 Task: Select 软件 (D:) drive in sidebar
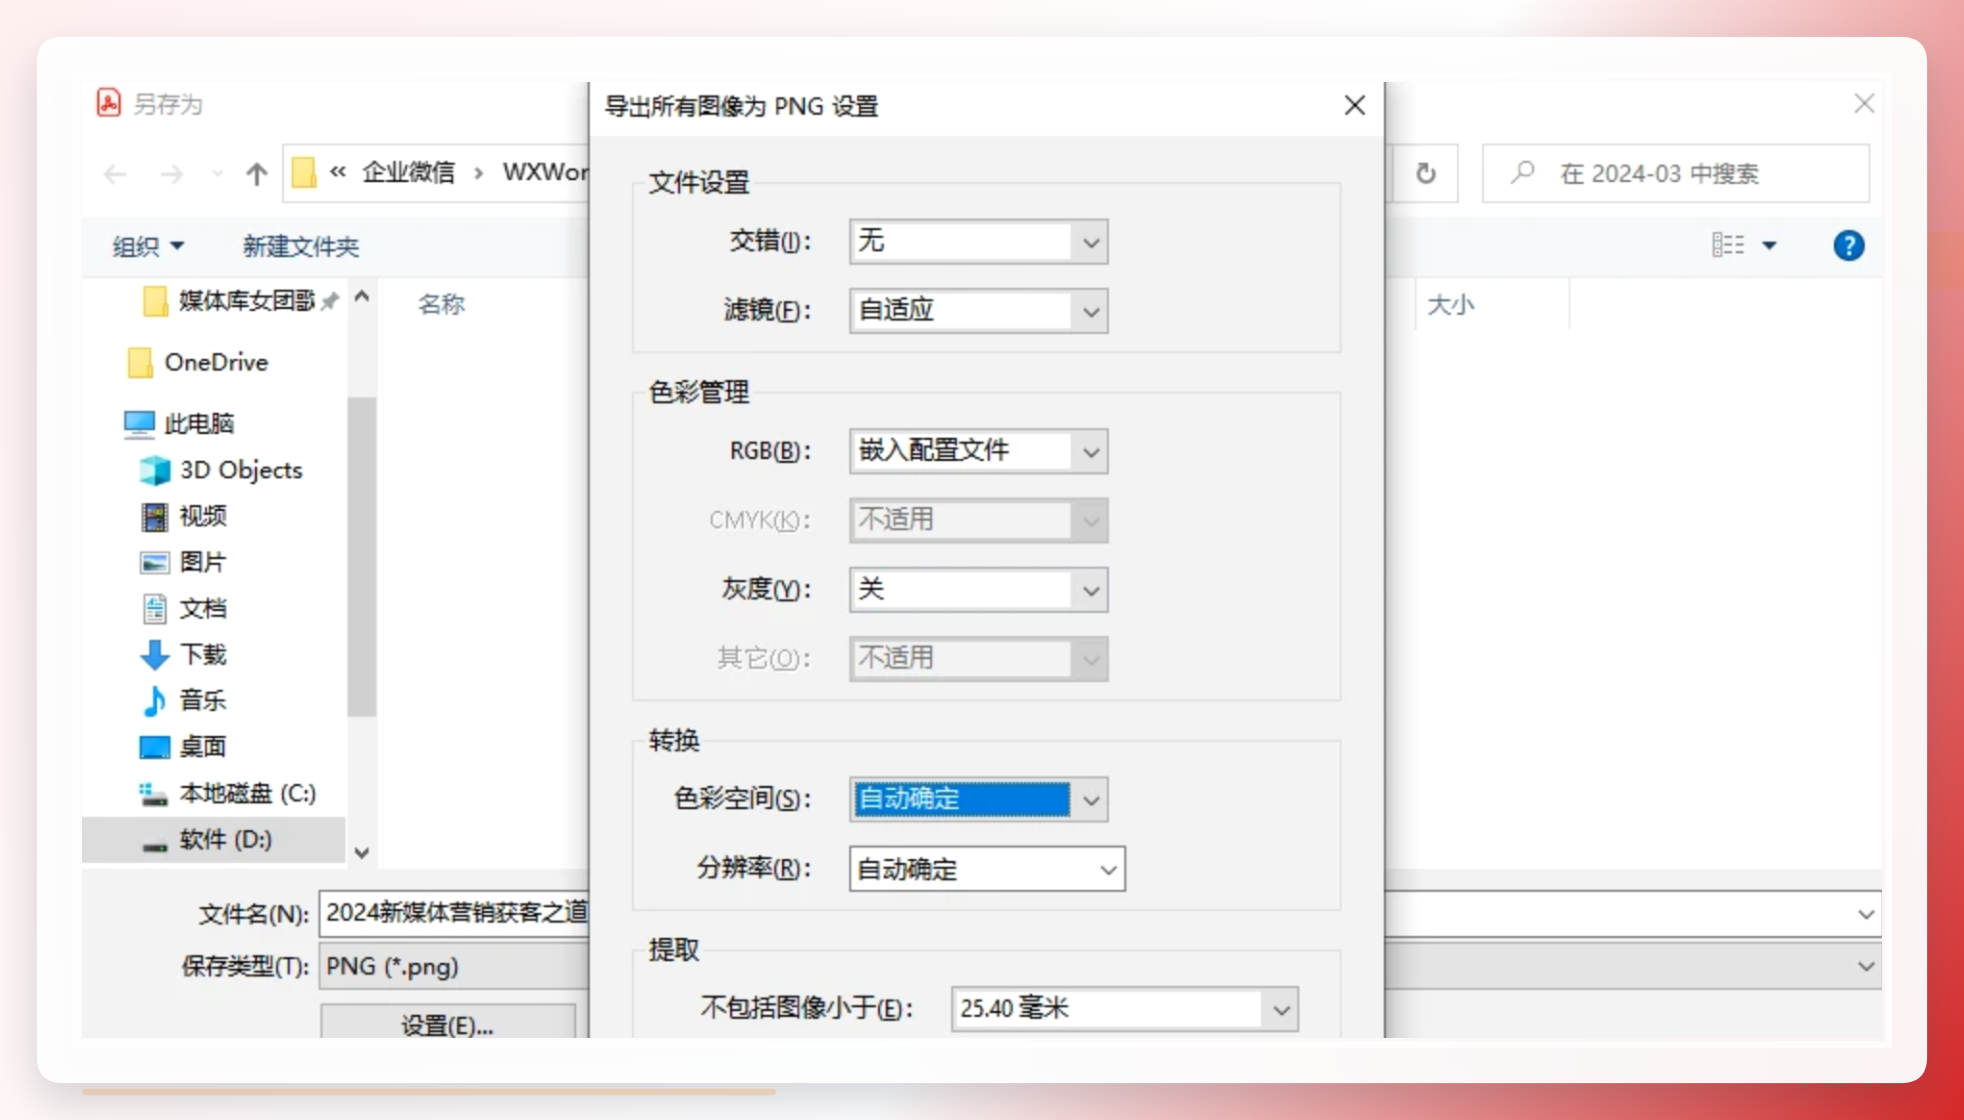[x=214, y=839]
